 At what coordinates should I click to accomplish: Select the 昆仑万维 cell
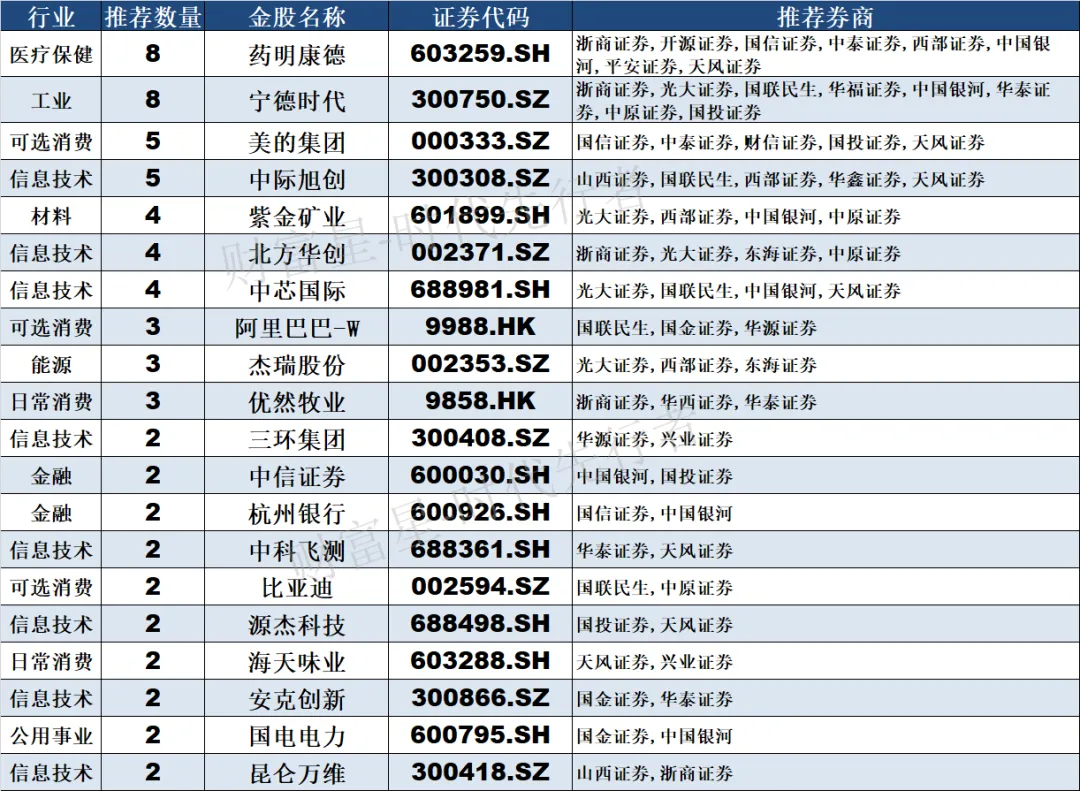point(296,774)
